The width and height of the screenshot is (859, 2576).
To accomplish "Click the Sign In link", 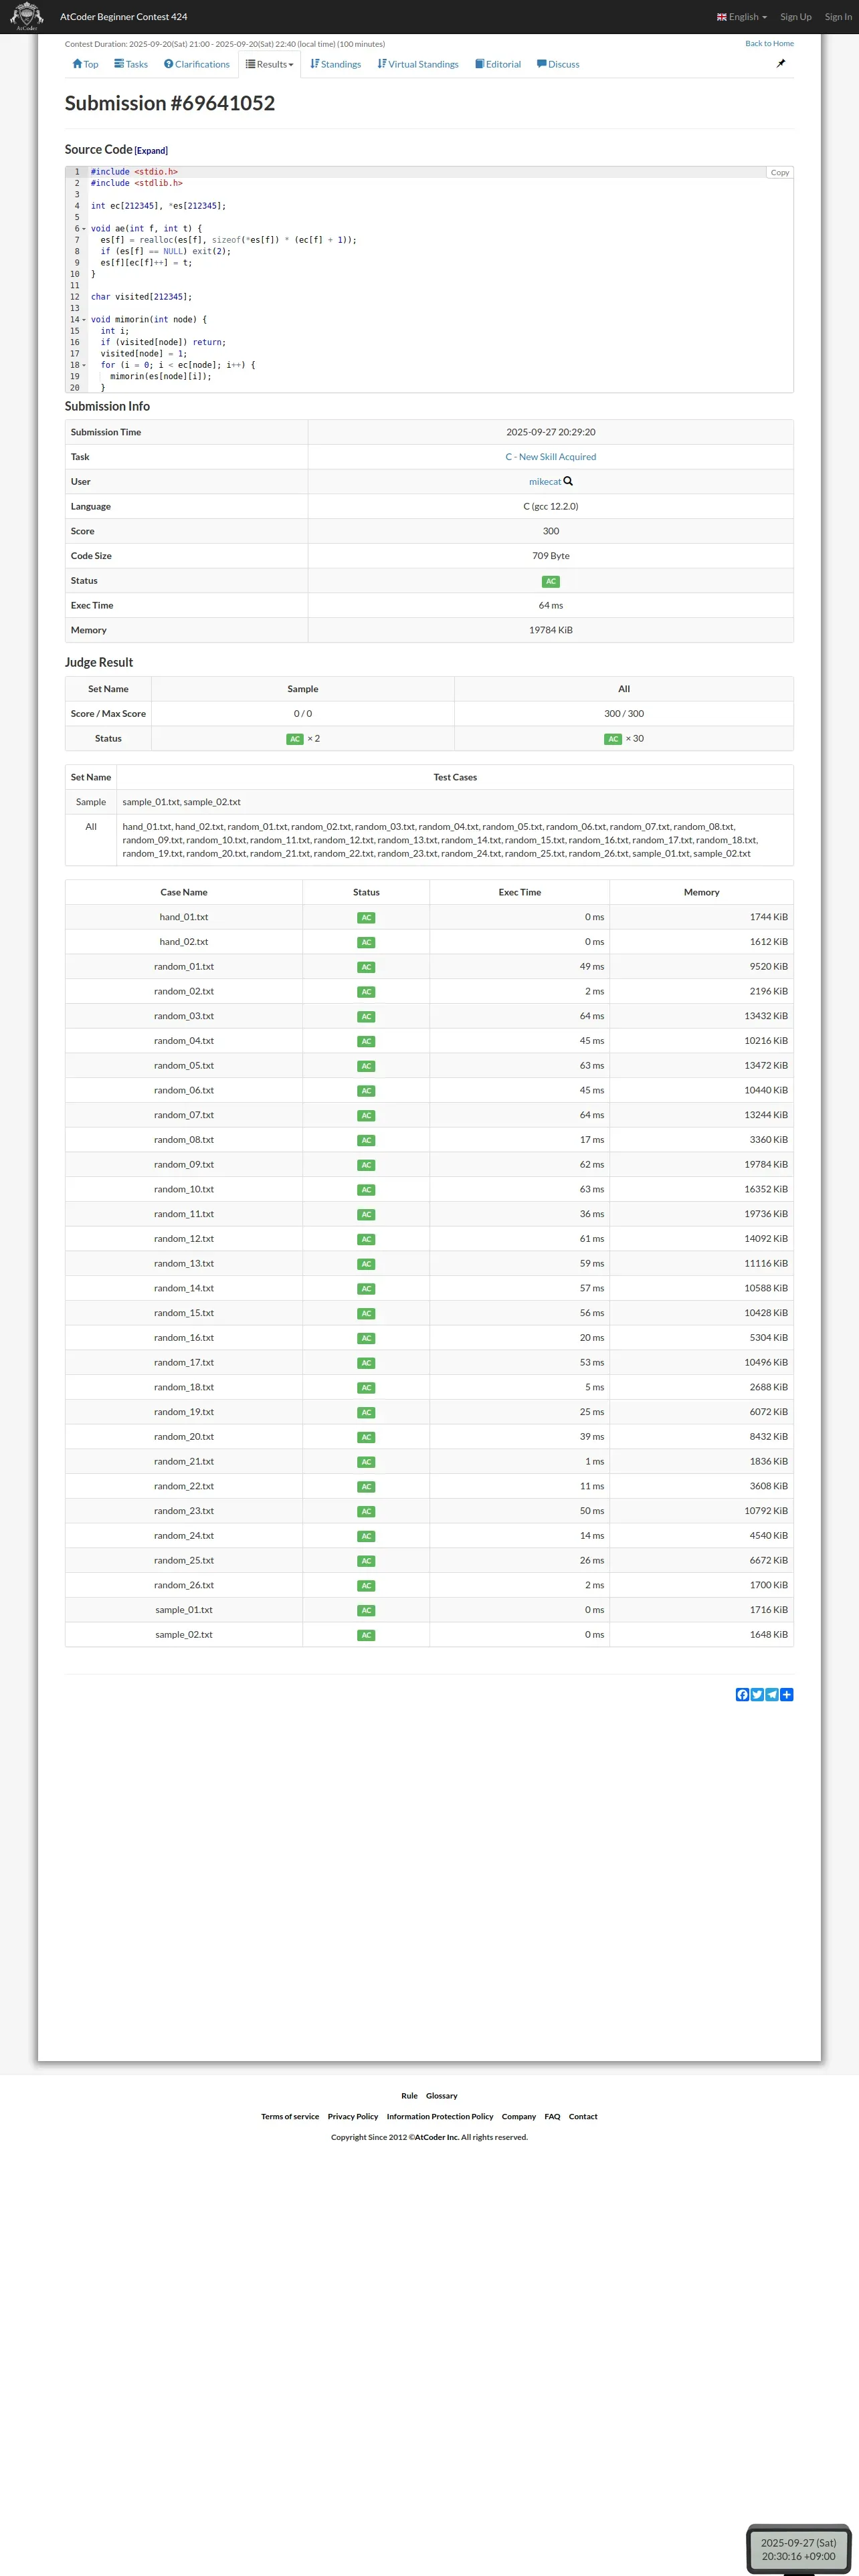I will (x=838, y=17).
